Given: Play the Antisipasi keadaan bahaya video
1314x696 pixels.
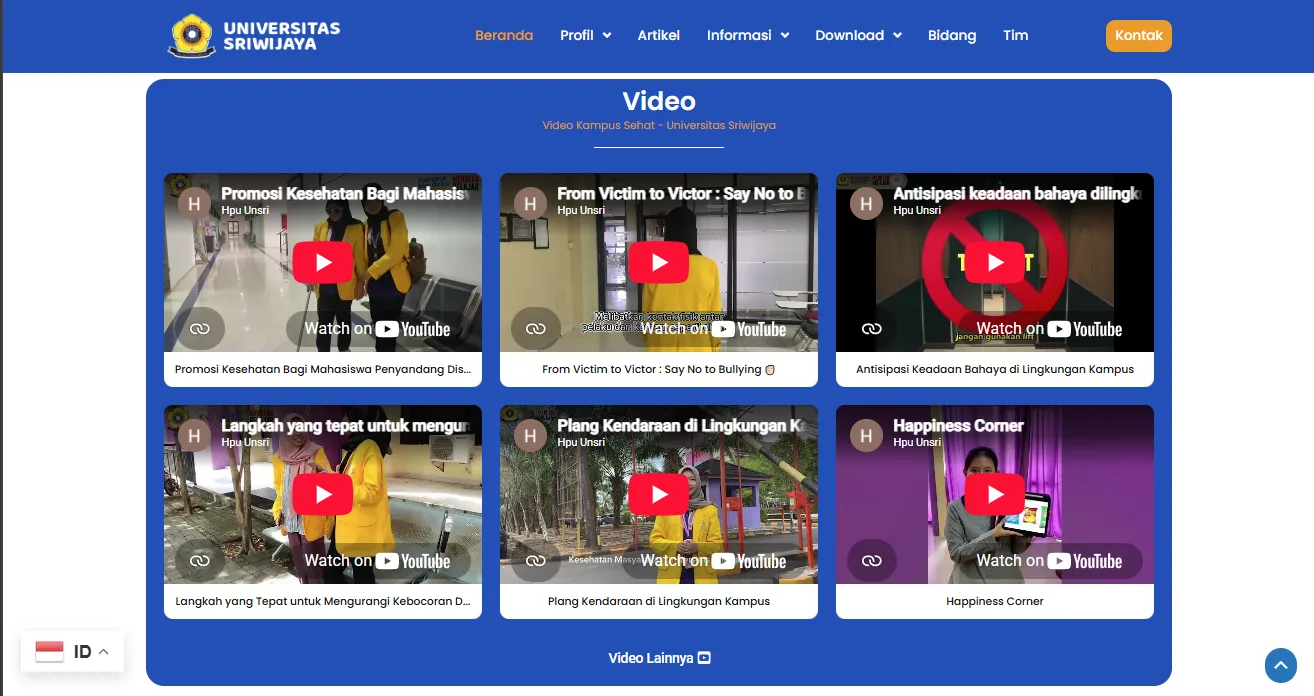Looking at the screenshot, I should 995,263.
